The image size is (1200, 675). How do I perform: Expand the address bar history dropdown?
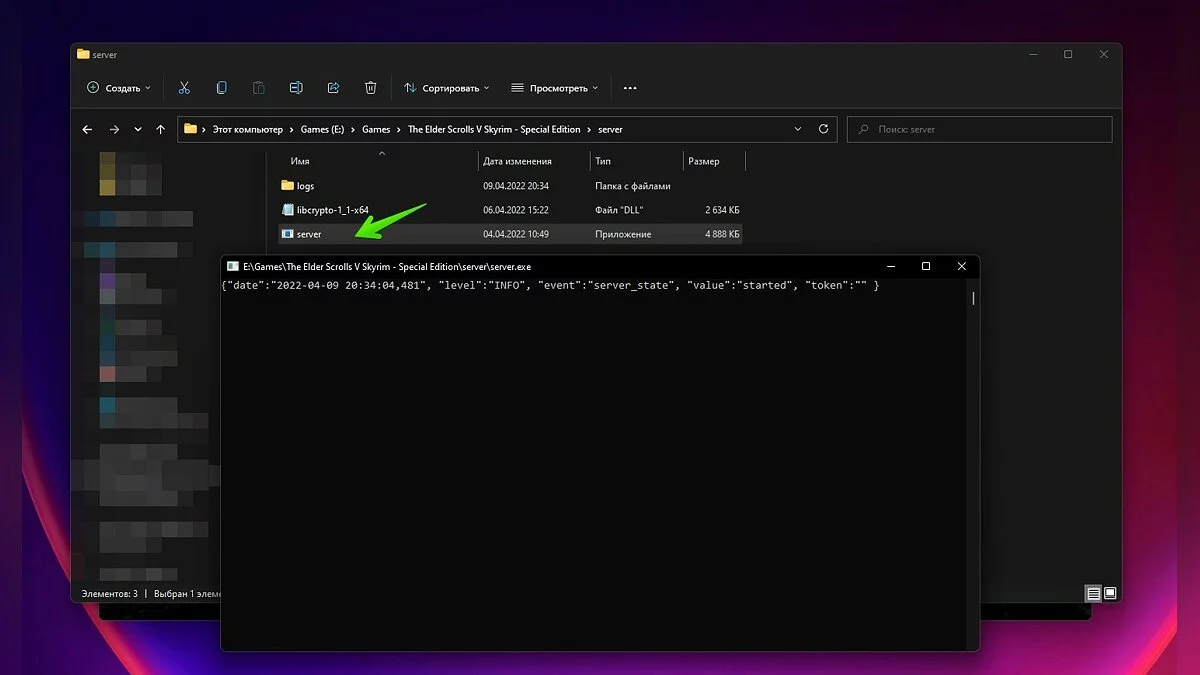[798, 129]
